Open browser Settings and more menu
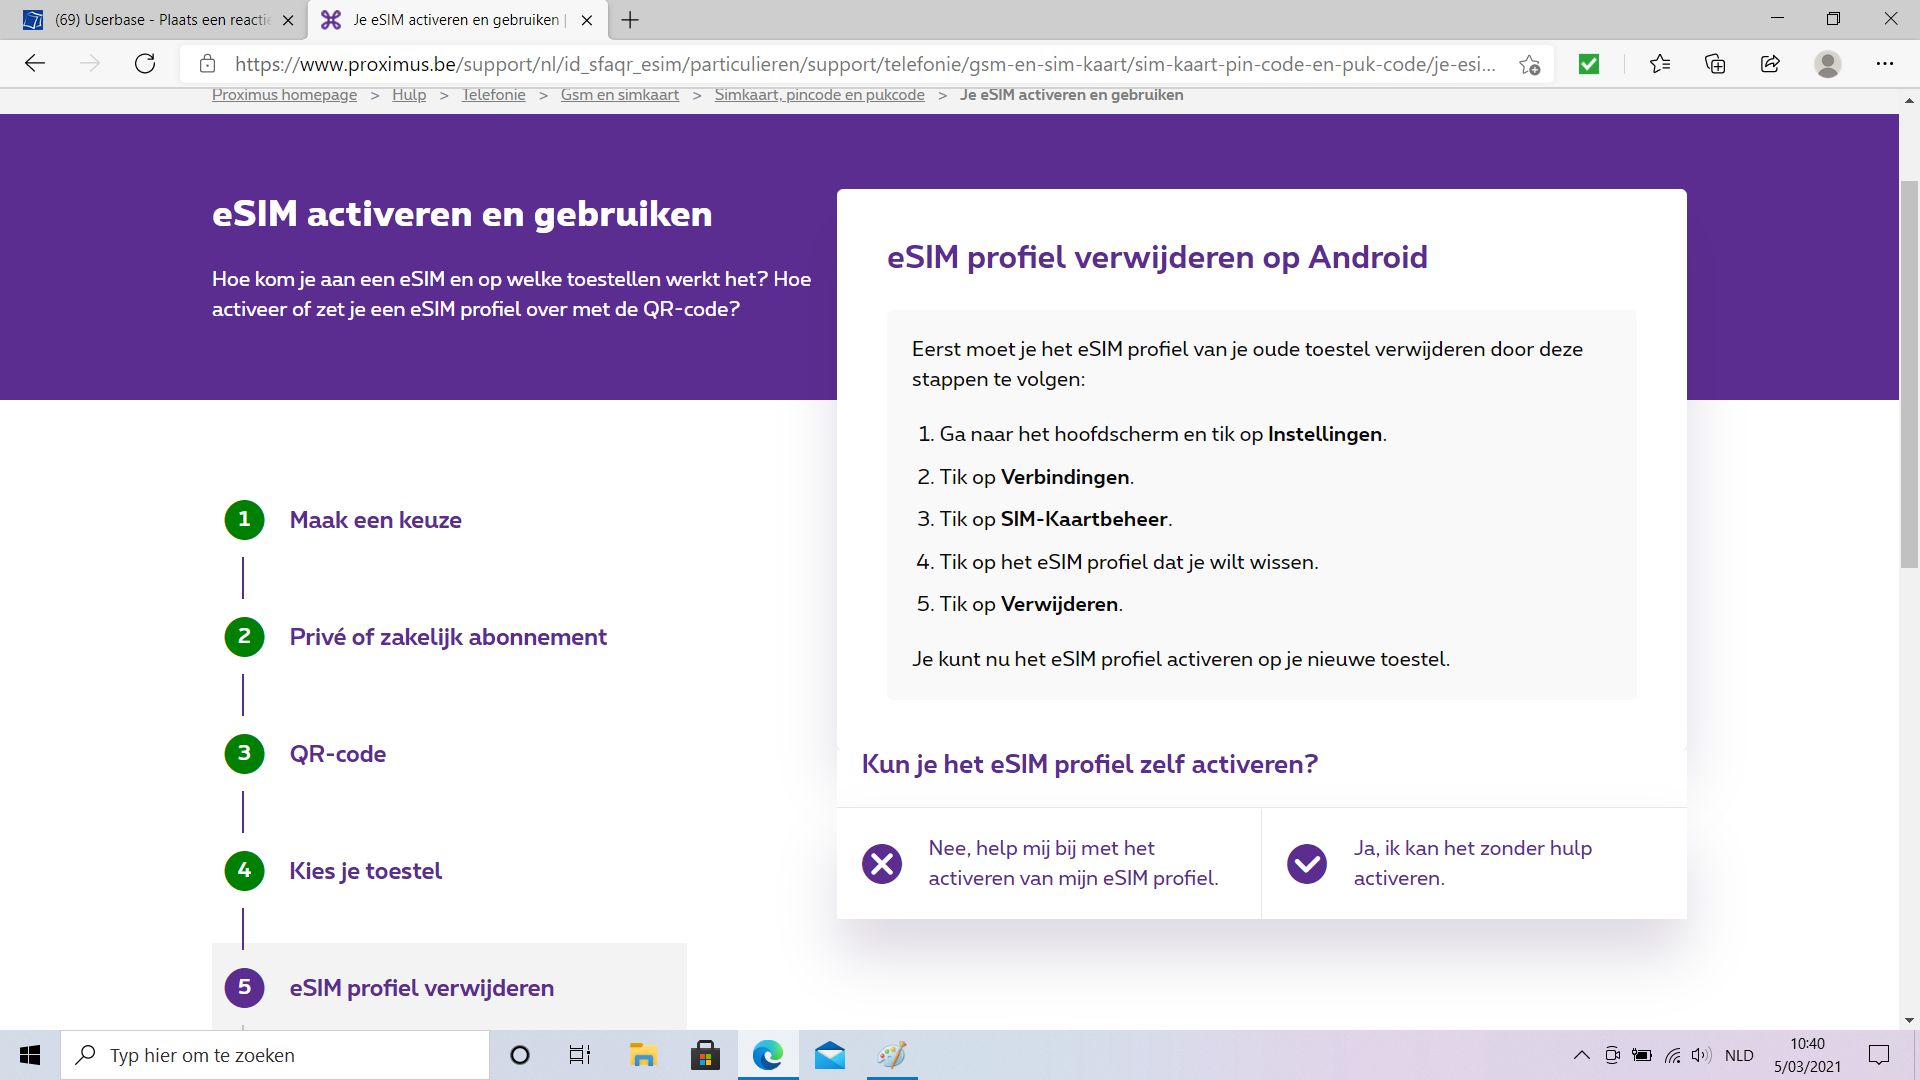This screenshot has width=1920, height=1080. coord(1884,64)
